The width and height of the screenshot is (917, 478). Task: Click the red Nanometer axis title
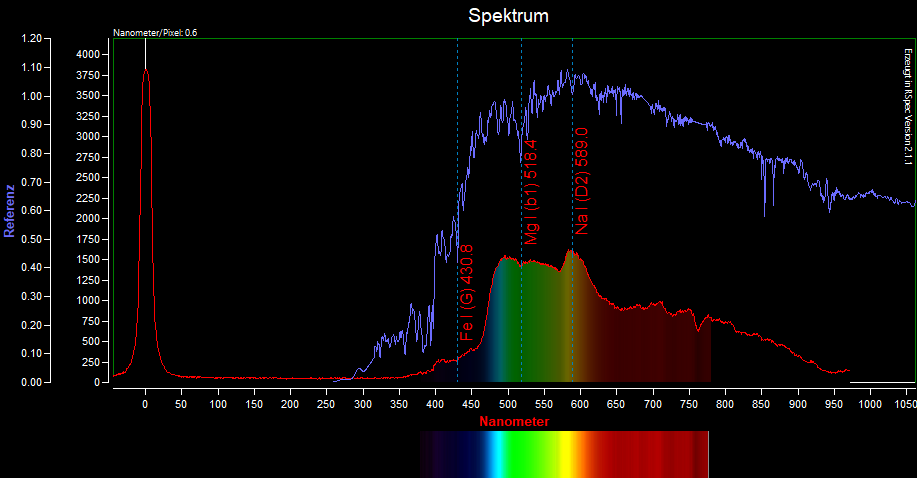514,422
